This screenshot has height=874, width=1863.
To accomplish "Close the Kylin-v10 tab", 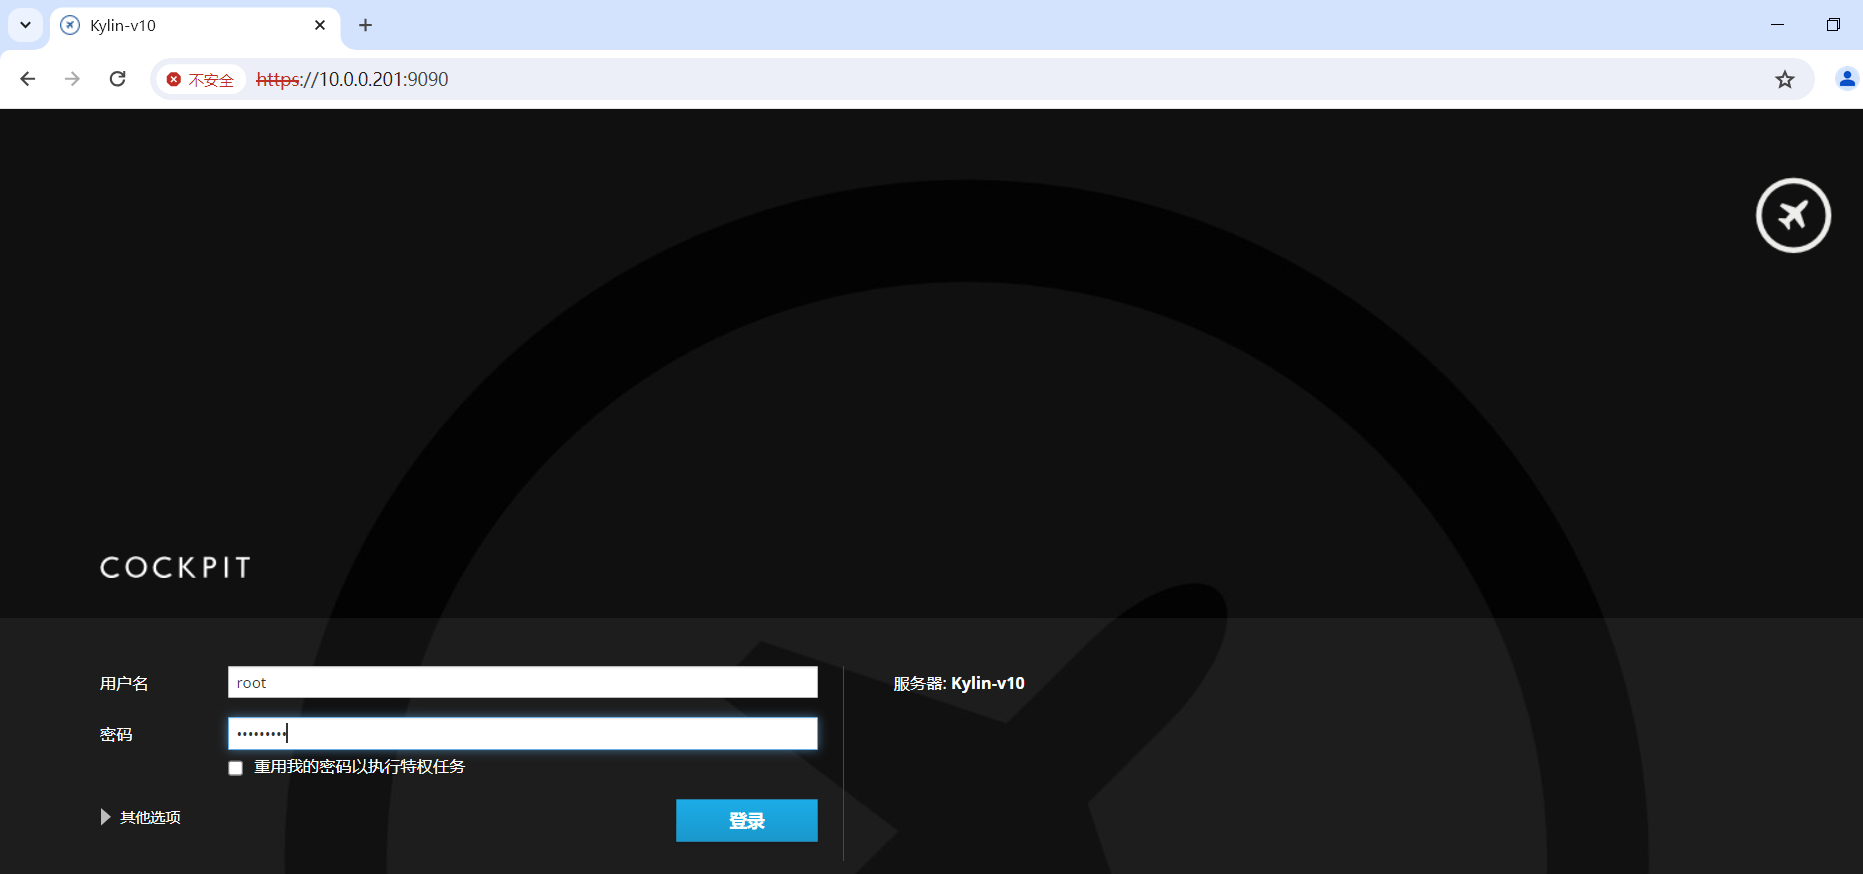I will pyautogui.click(x=320, y=25).
